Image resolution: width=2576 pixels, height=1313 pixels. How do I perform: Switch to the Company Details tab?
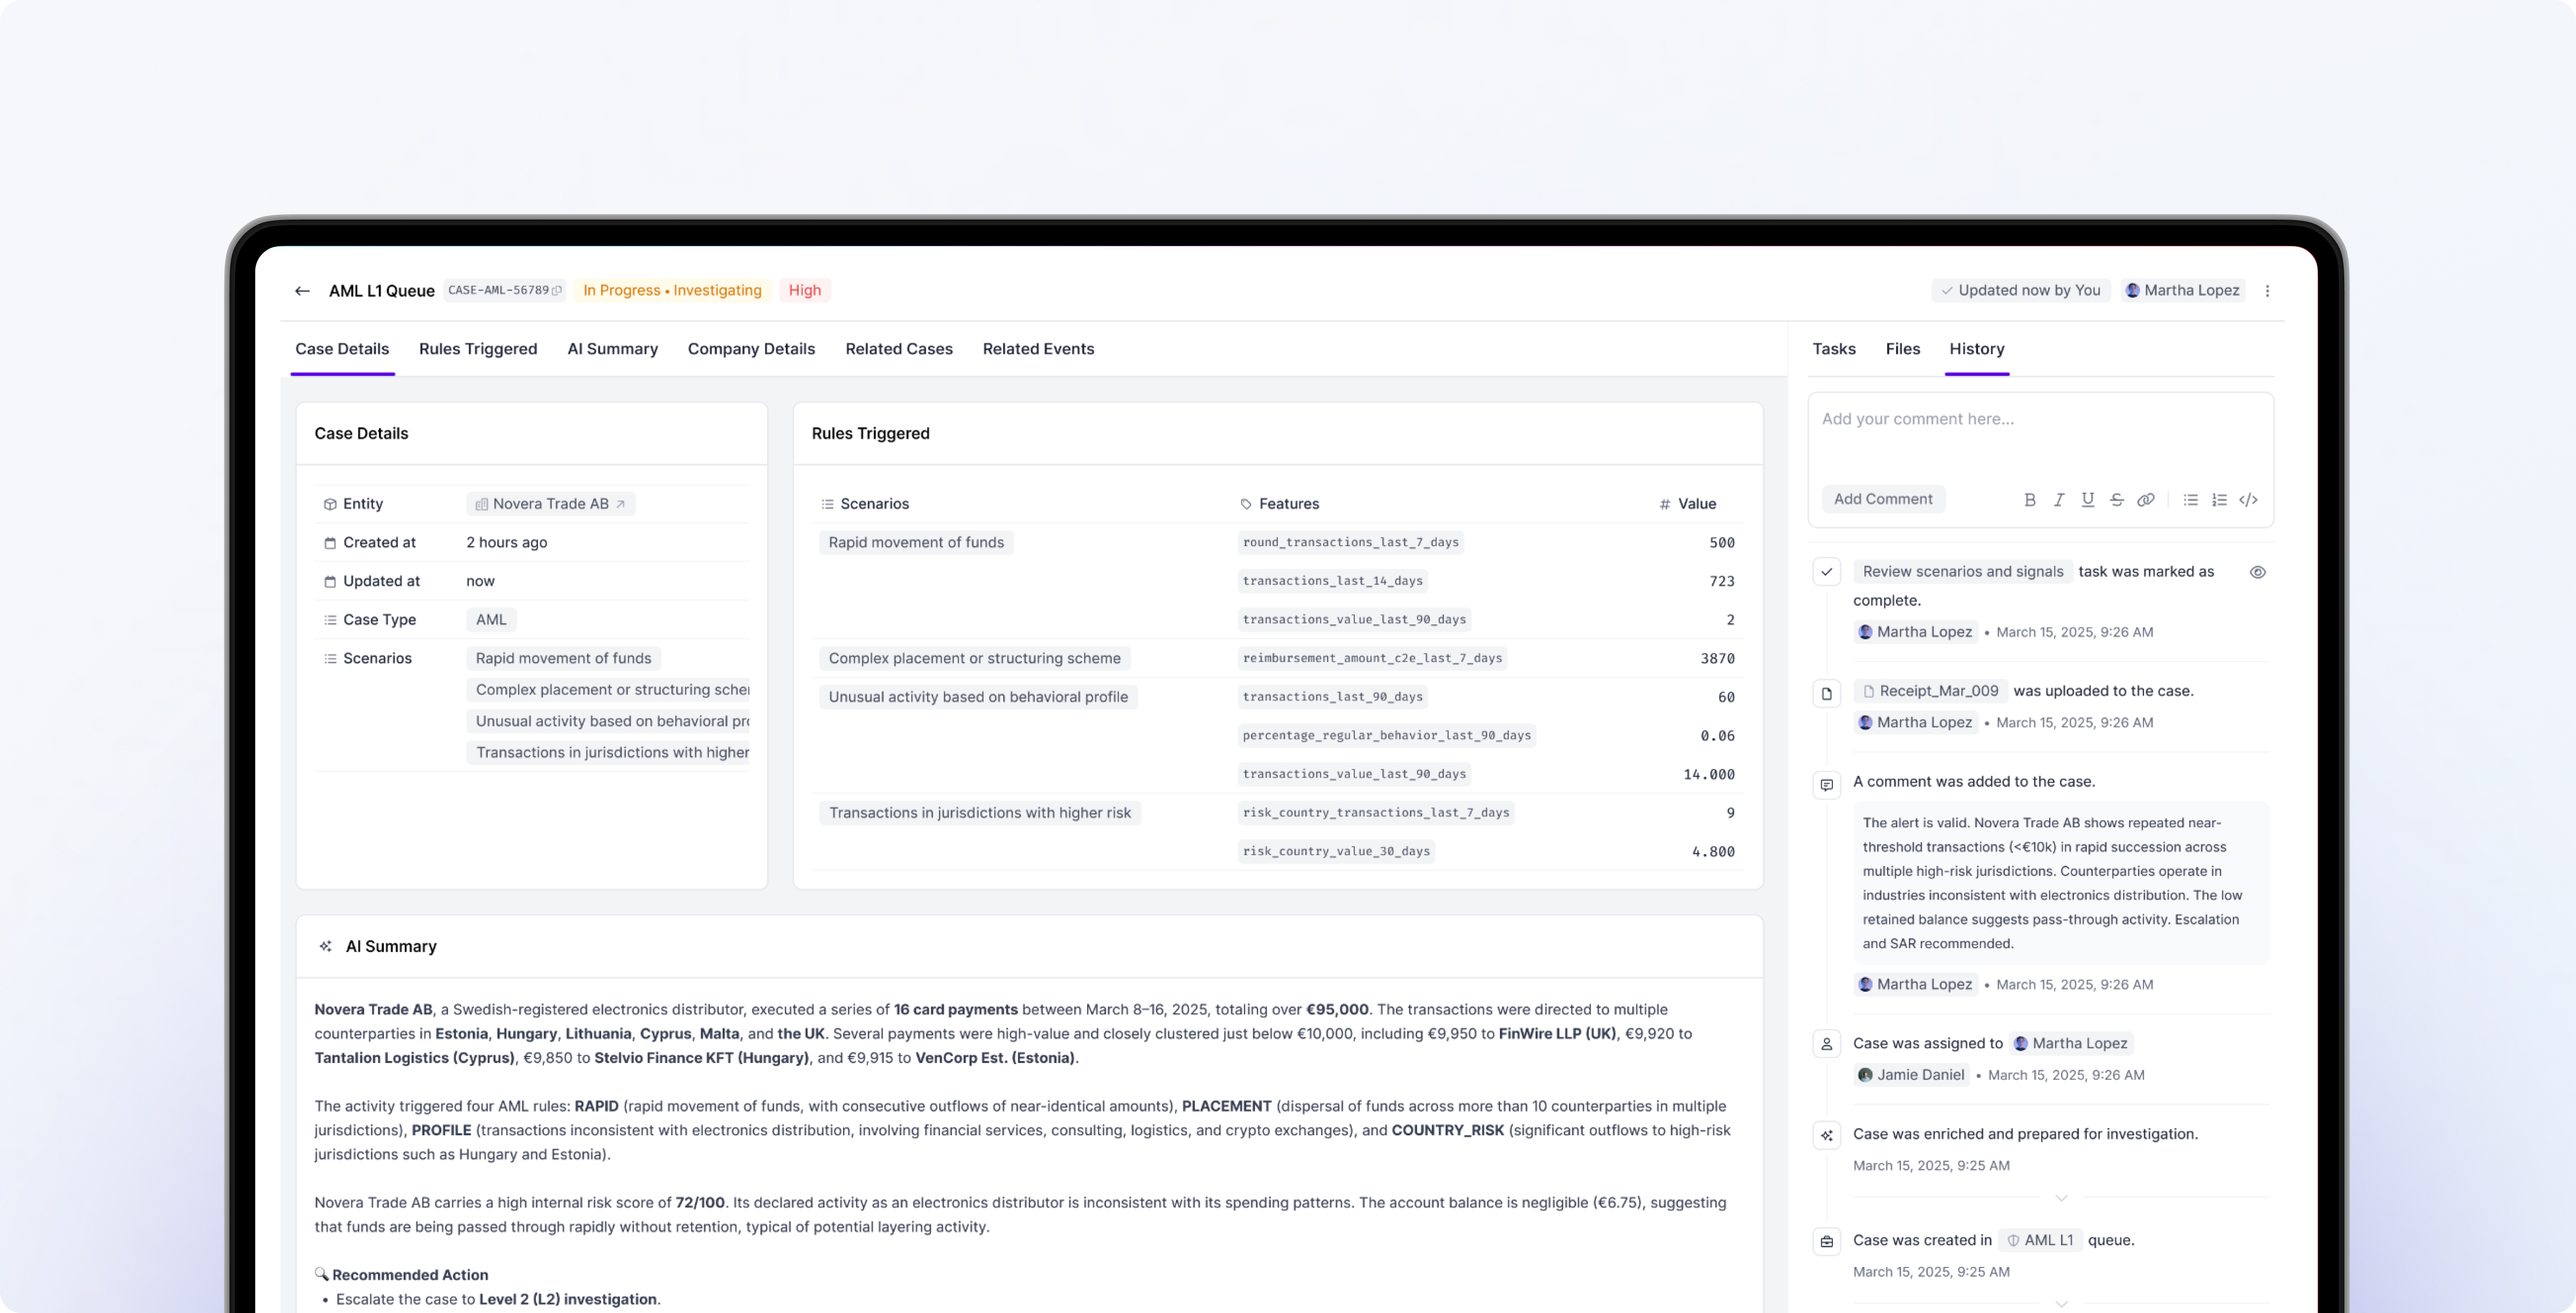click(751, 349)
